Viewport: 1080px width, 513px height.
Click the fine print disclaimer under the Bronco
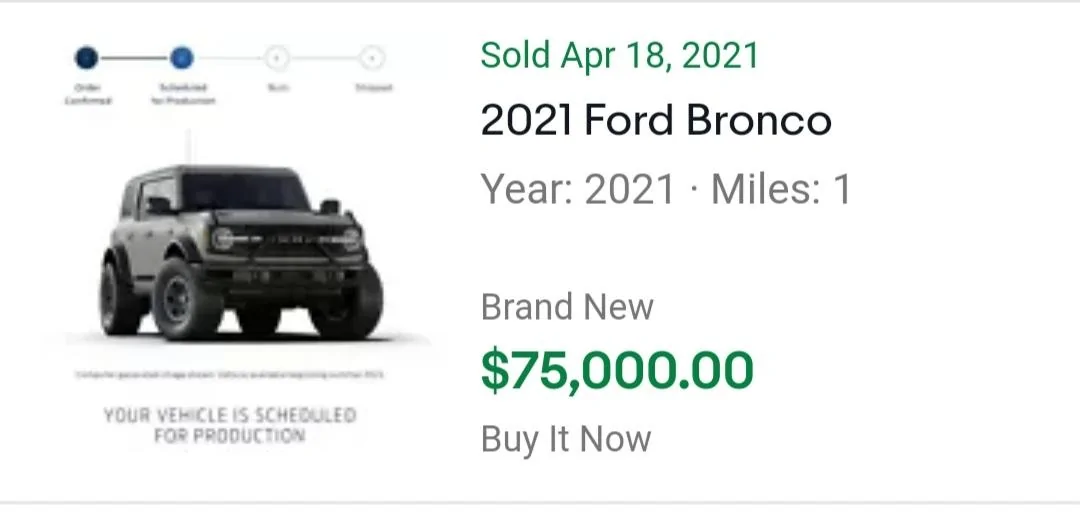229,375
